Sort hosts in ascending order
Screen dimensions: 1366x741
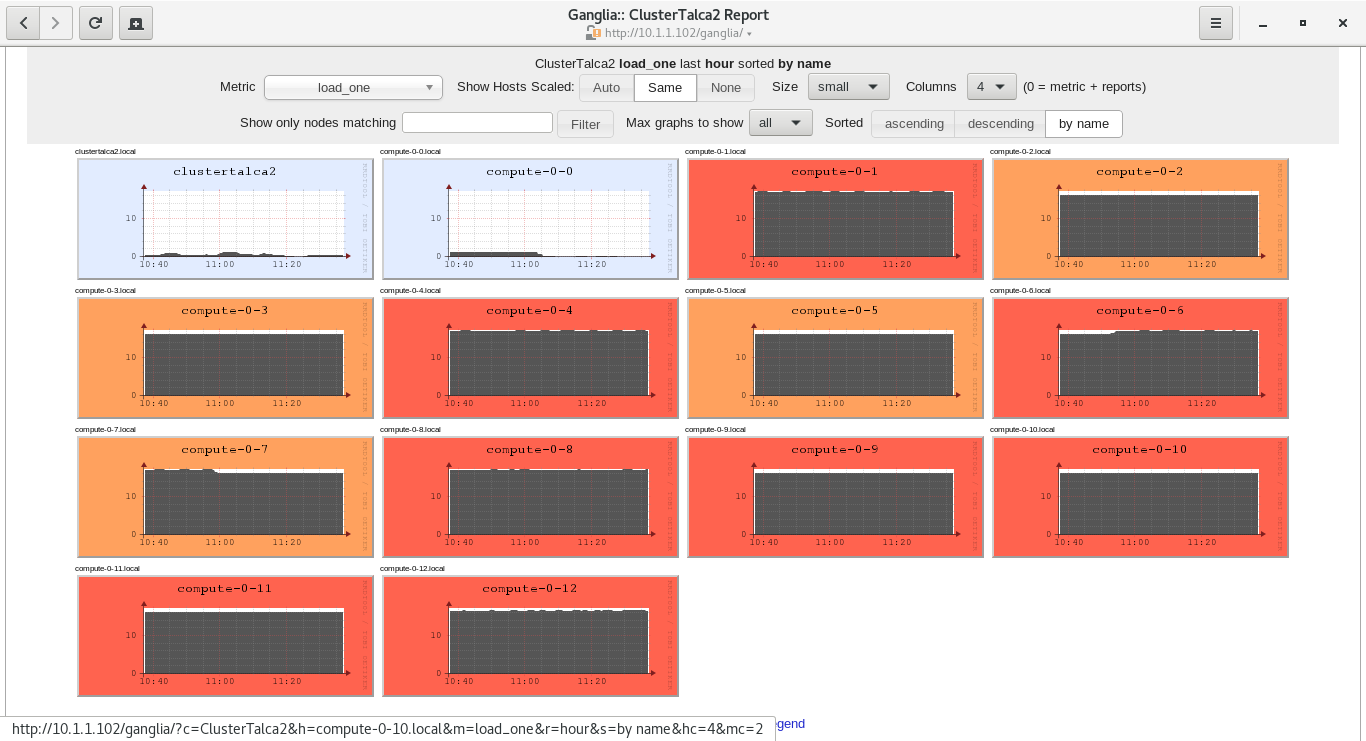[x=914, y=124]
